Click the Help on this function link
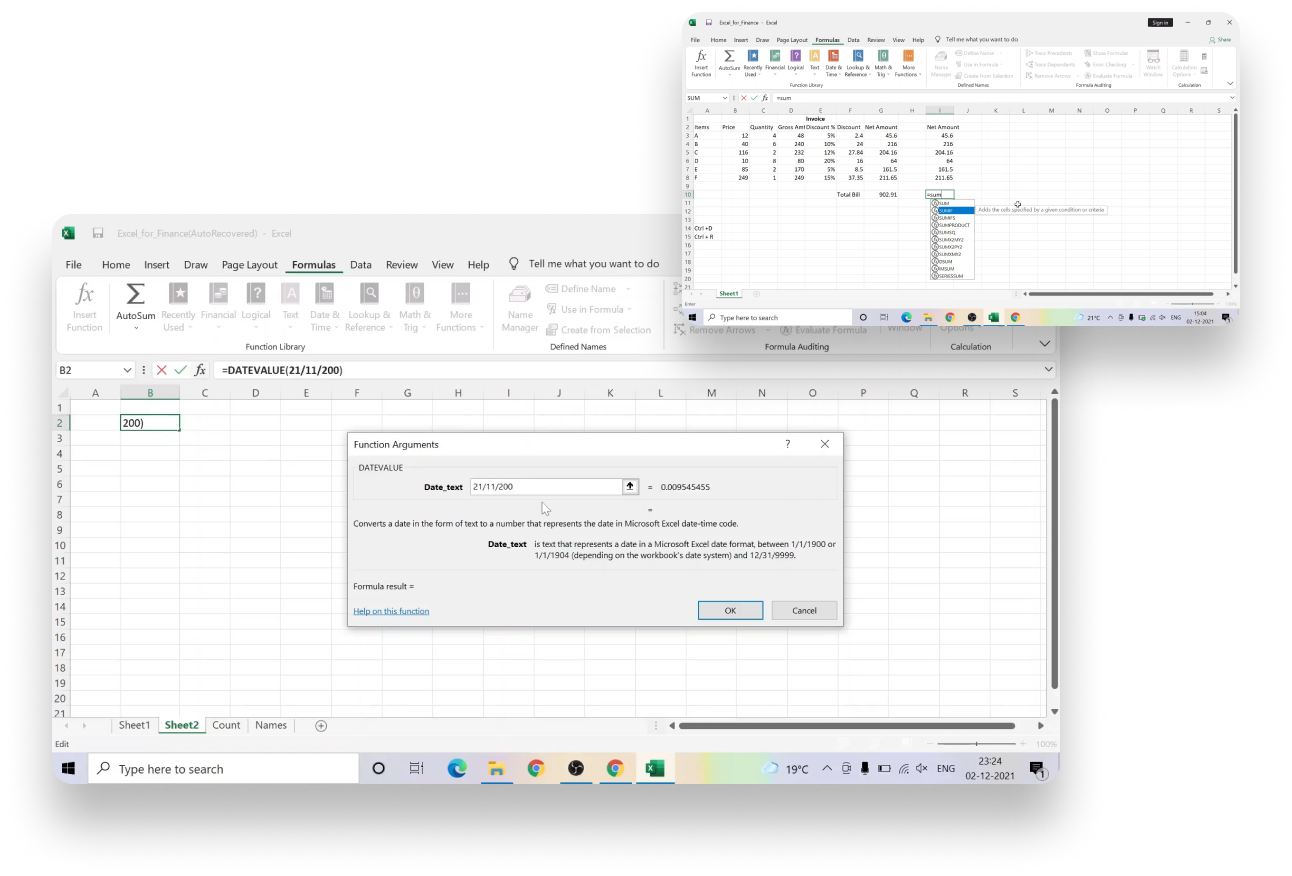This screenshot has width=1292, height=876. tap(390, 611)
